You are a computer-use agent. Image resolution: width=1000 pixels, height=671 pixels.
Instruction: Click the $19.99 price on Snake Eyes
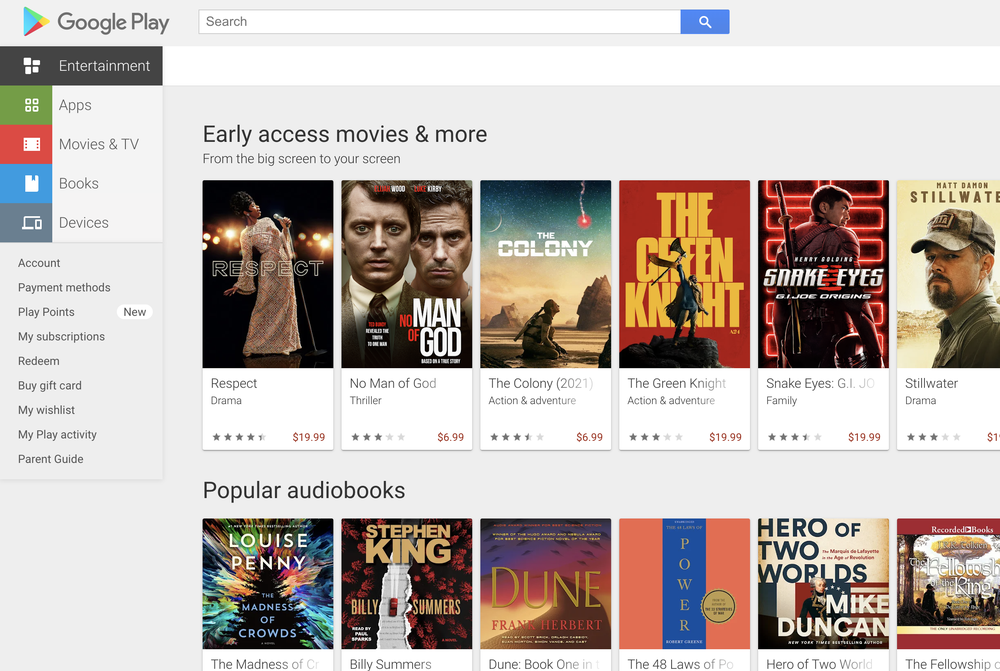[864, 437]
